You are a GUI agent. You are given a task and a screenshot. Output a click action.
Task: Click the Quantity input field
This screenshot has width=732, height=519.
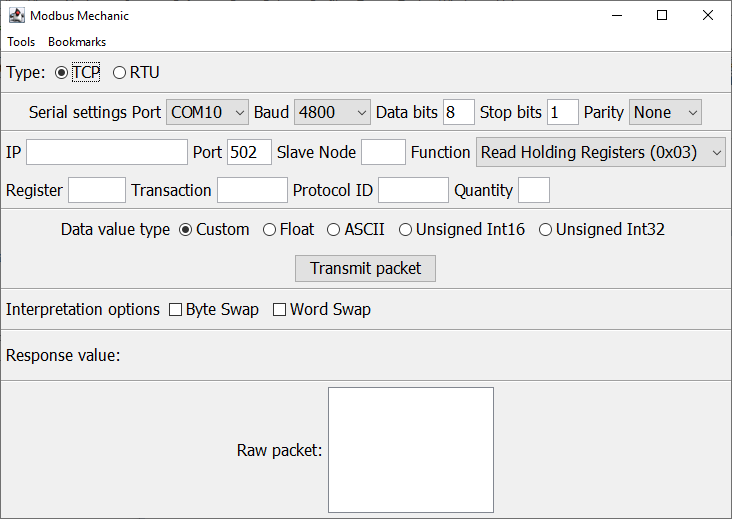coord(534,190)
